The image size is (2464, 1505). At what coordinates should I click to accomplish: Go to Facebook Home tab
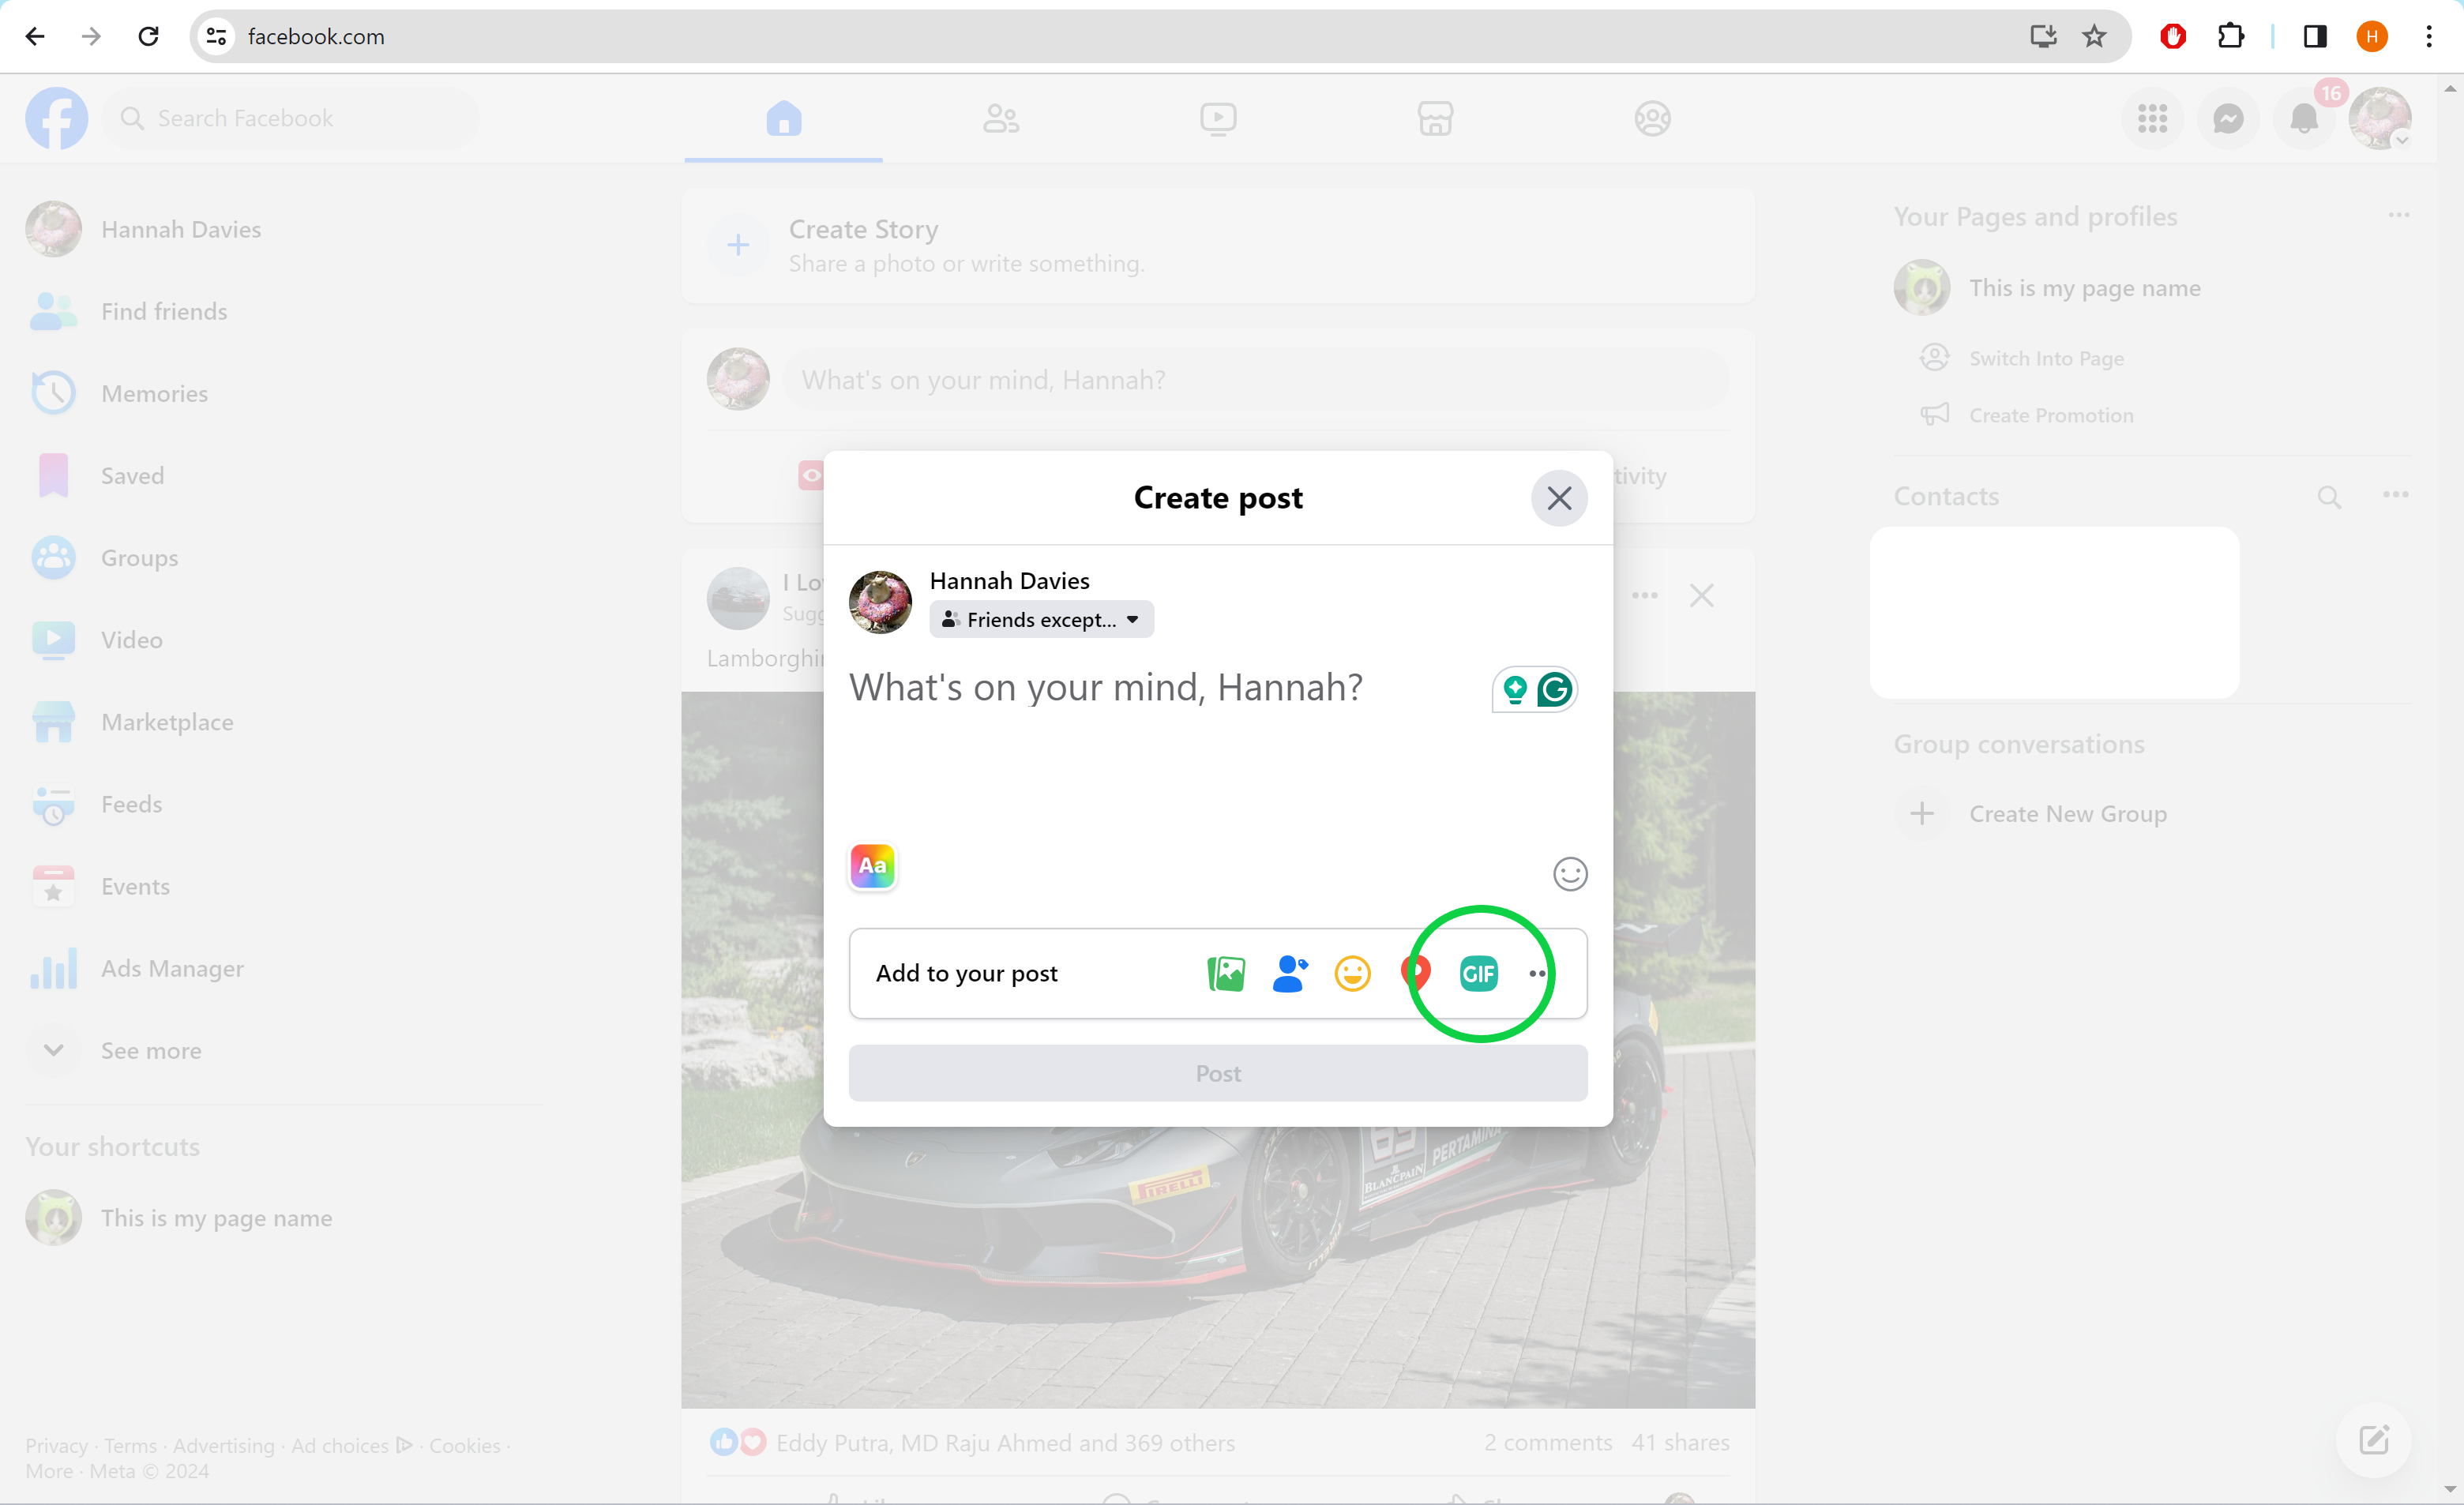click(784, 118)
